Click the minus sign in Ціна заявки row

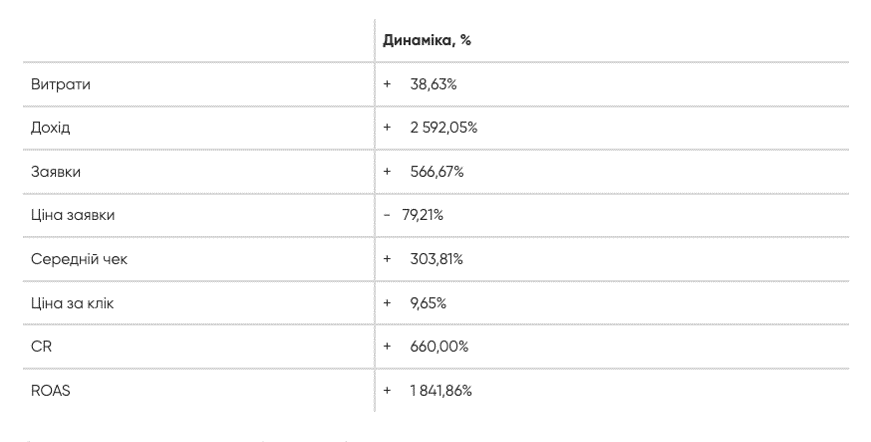pos(387,215)
